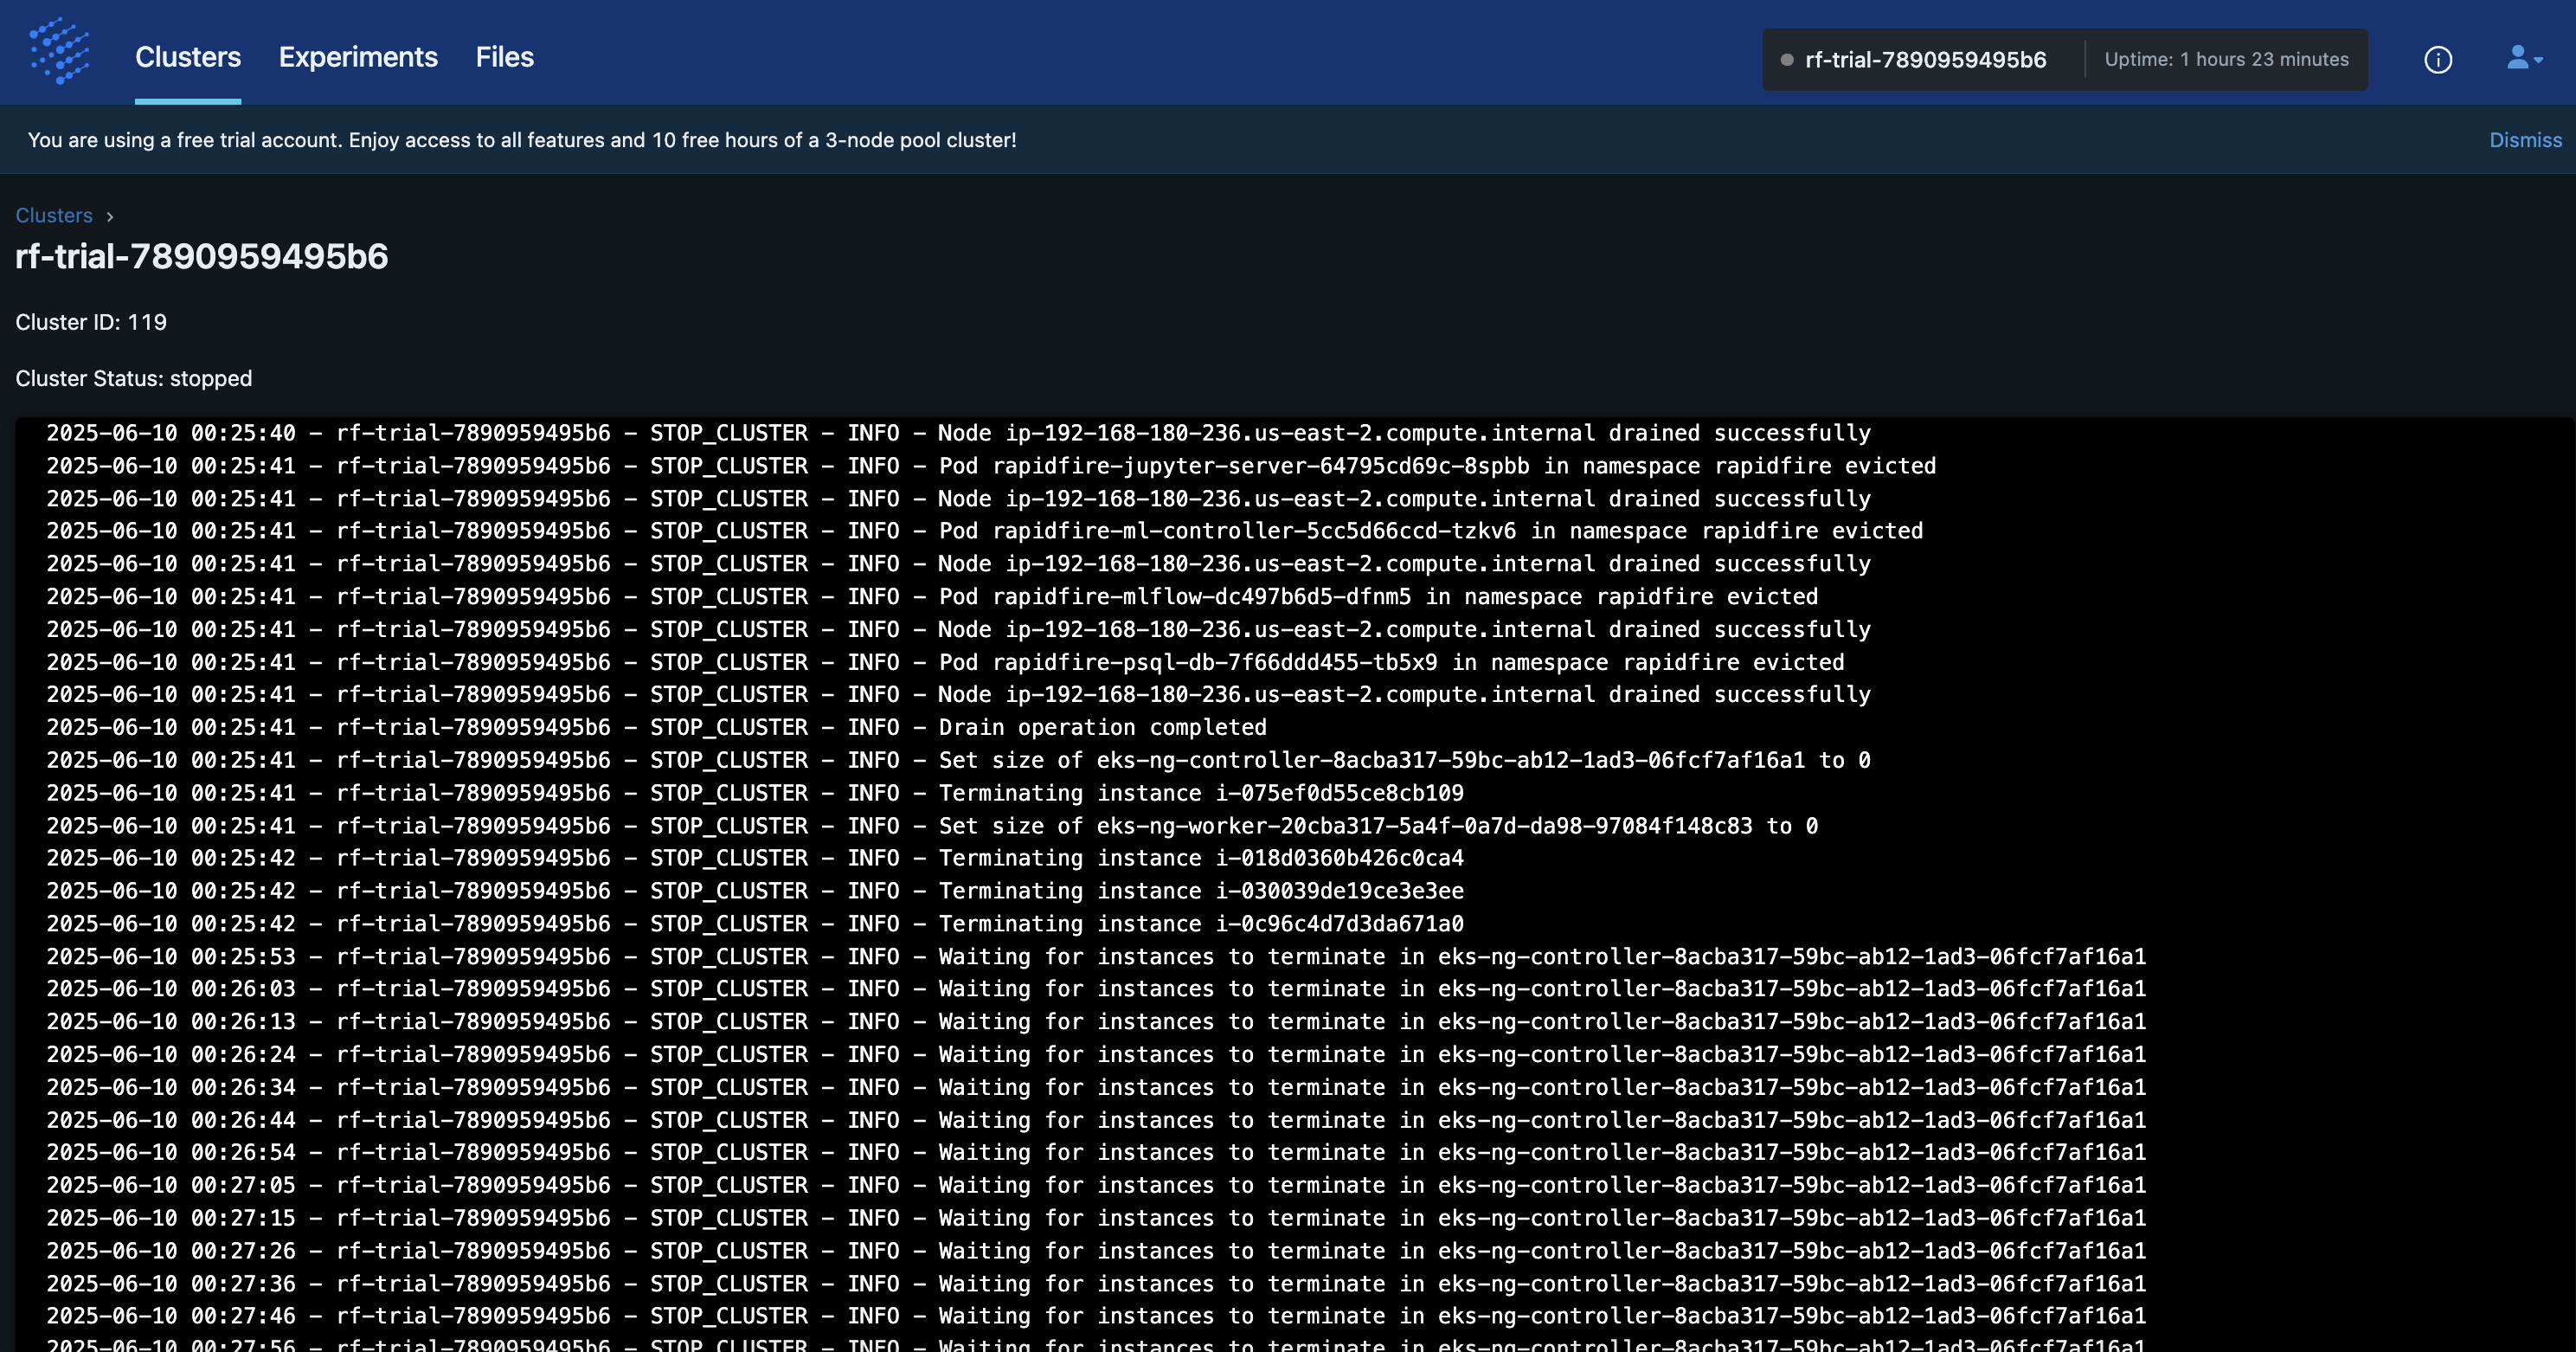Click the Terminating instance i-075ef0d55ce8cb109 line
The height and width of the screenshot is (1352, 2576).
click(x=755, y=793)
